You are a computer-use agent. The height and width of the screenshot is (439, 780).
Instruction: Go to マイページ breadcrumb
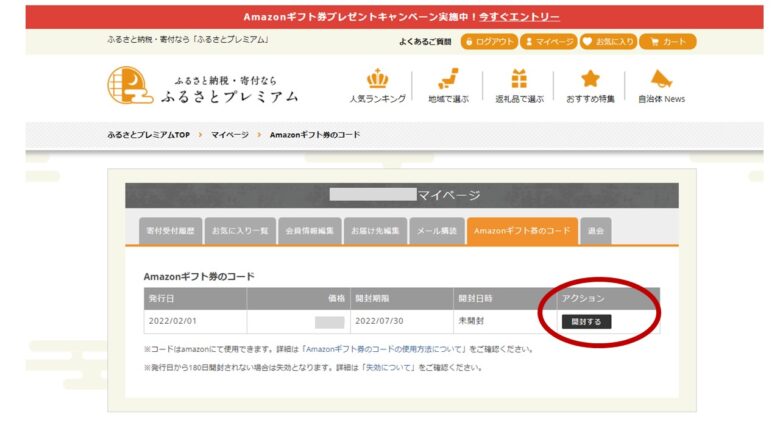point(229,135)
